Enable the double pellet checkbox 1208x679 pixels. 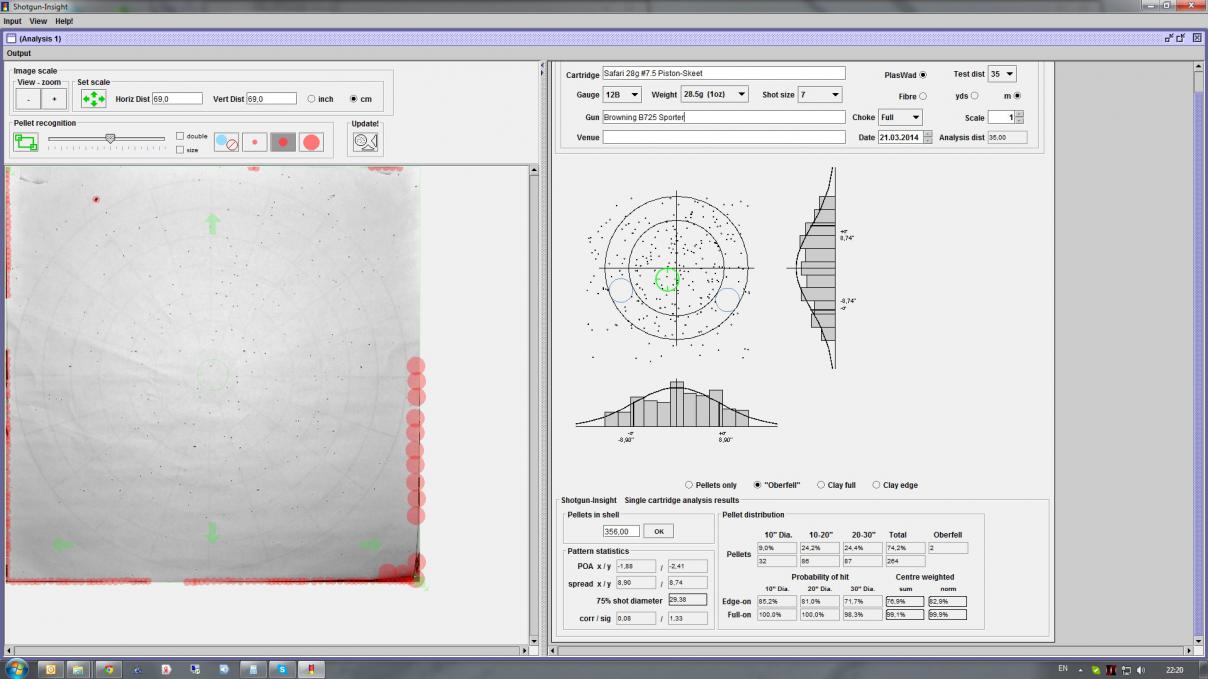click(x=180, y=136)
